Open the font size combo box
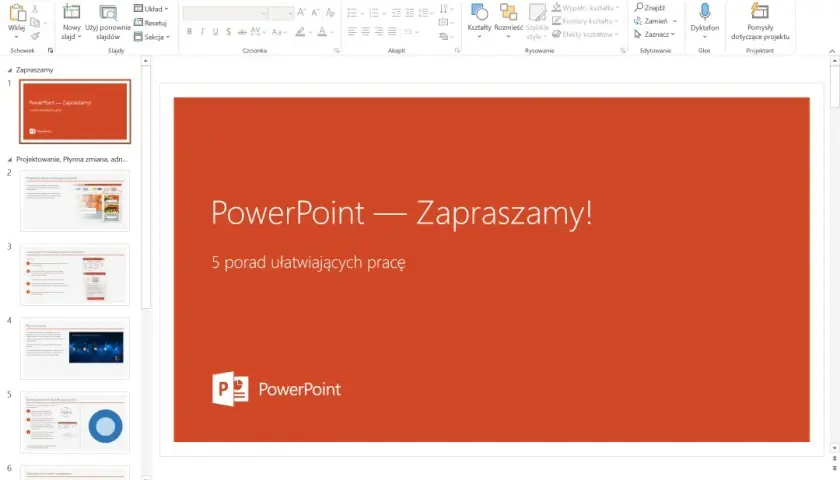The image size is (840, 480). (x=282, y=13)
